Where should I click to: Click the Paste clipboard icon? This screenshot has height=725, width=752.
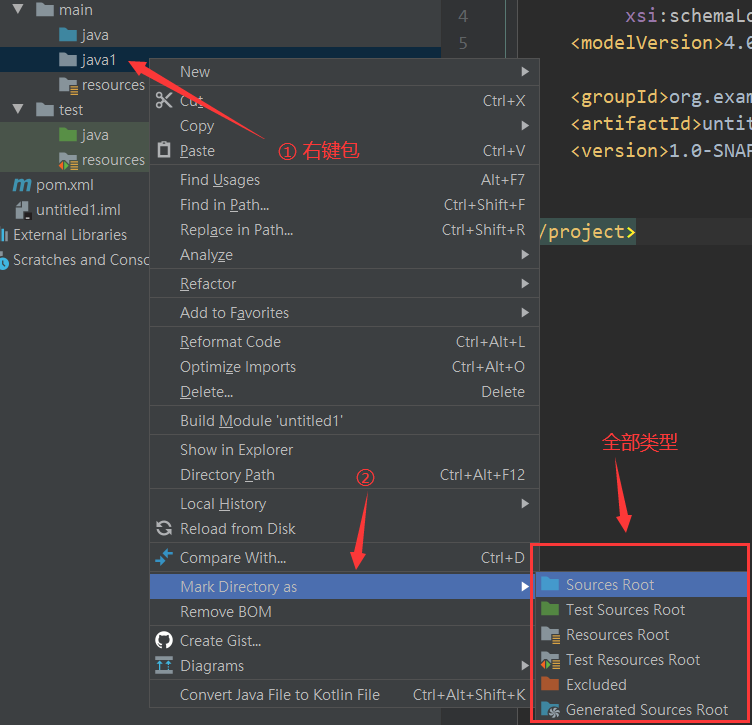(164, 150)
